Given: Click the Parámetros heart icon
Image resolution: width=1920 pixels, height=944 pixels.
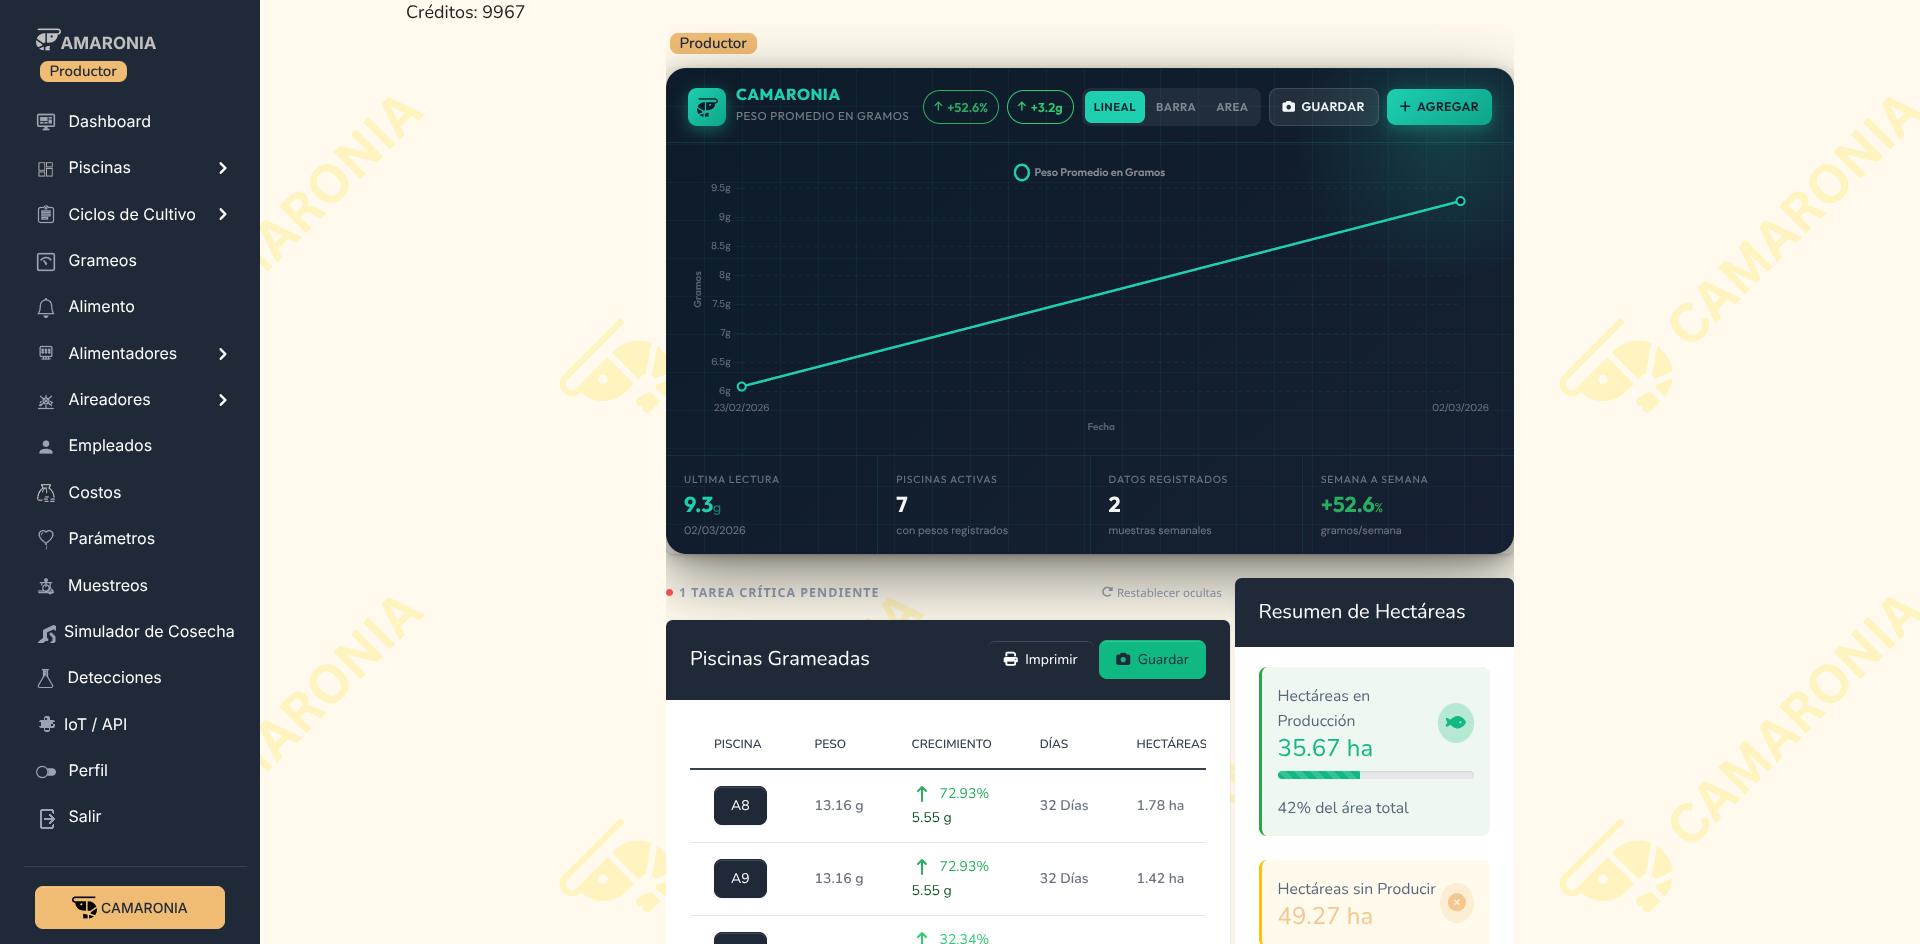Looking at the screenshot, I should coord(46,539).
